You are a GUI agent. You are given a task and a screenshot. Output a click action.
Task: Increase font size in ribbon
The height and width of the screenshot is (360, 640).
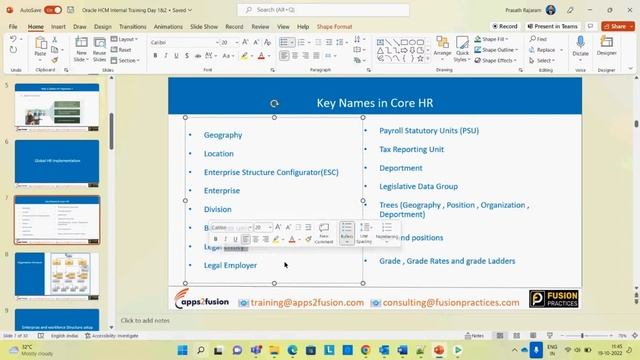pyautogui.click(x=245, y=42)
